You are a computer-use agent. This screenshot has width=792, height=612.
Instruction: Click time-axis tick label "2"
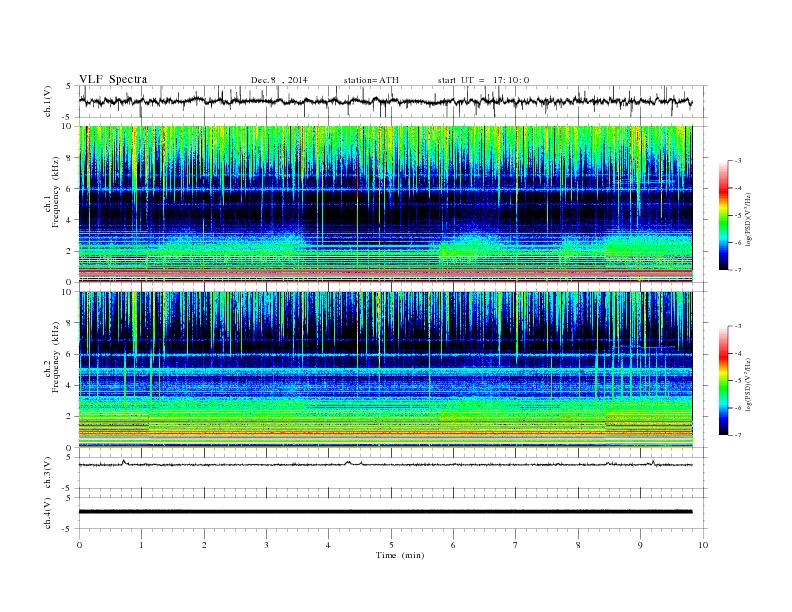coord(204,545)
